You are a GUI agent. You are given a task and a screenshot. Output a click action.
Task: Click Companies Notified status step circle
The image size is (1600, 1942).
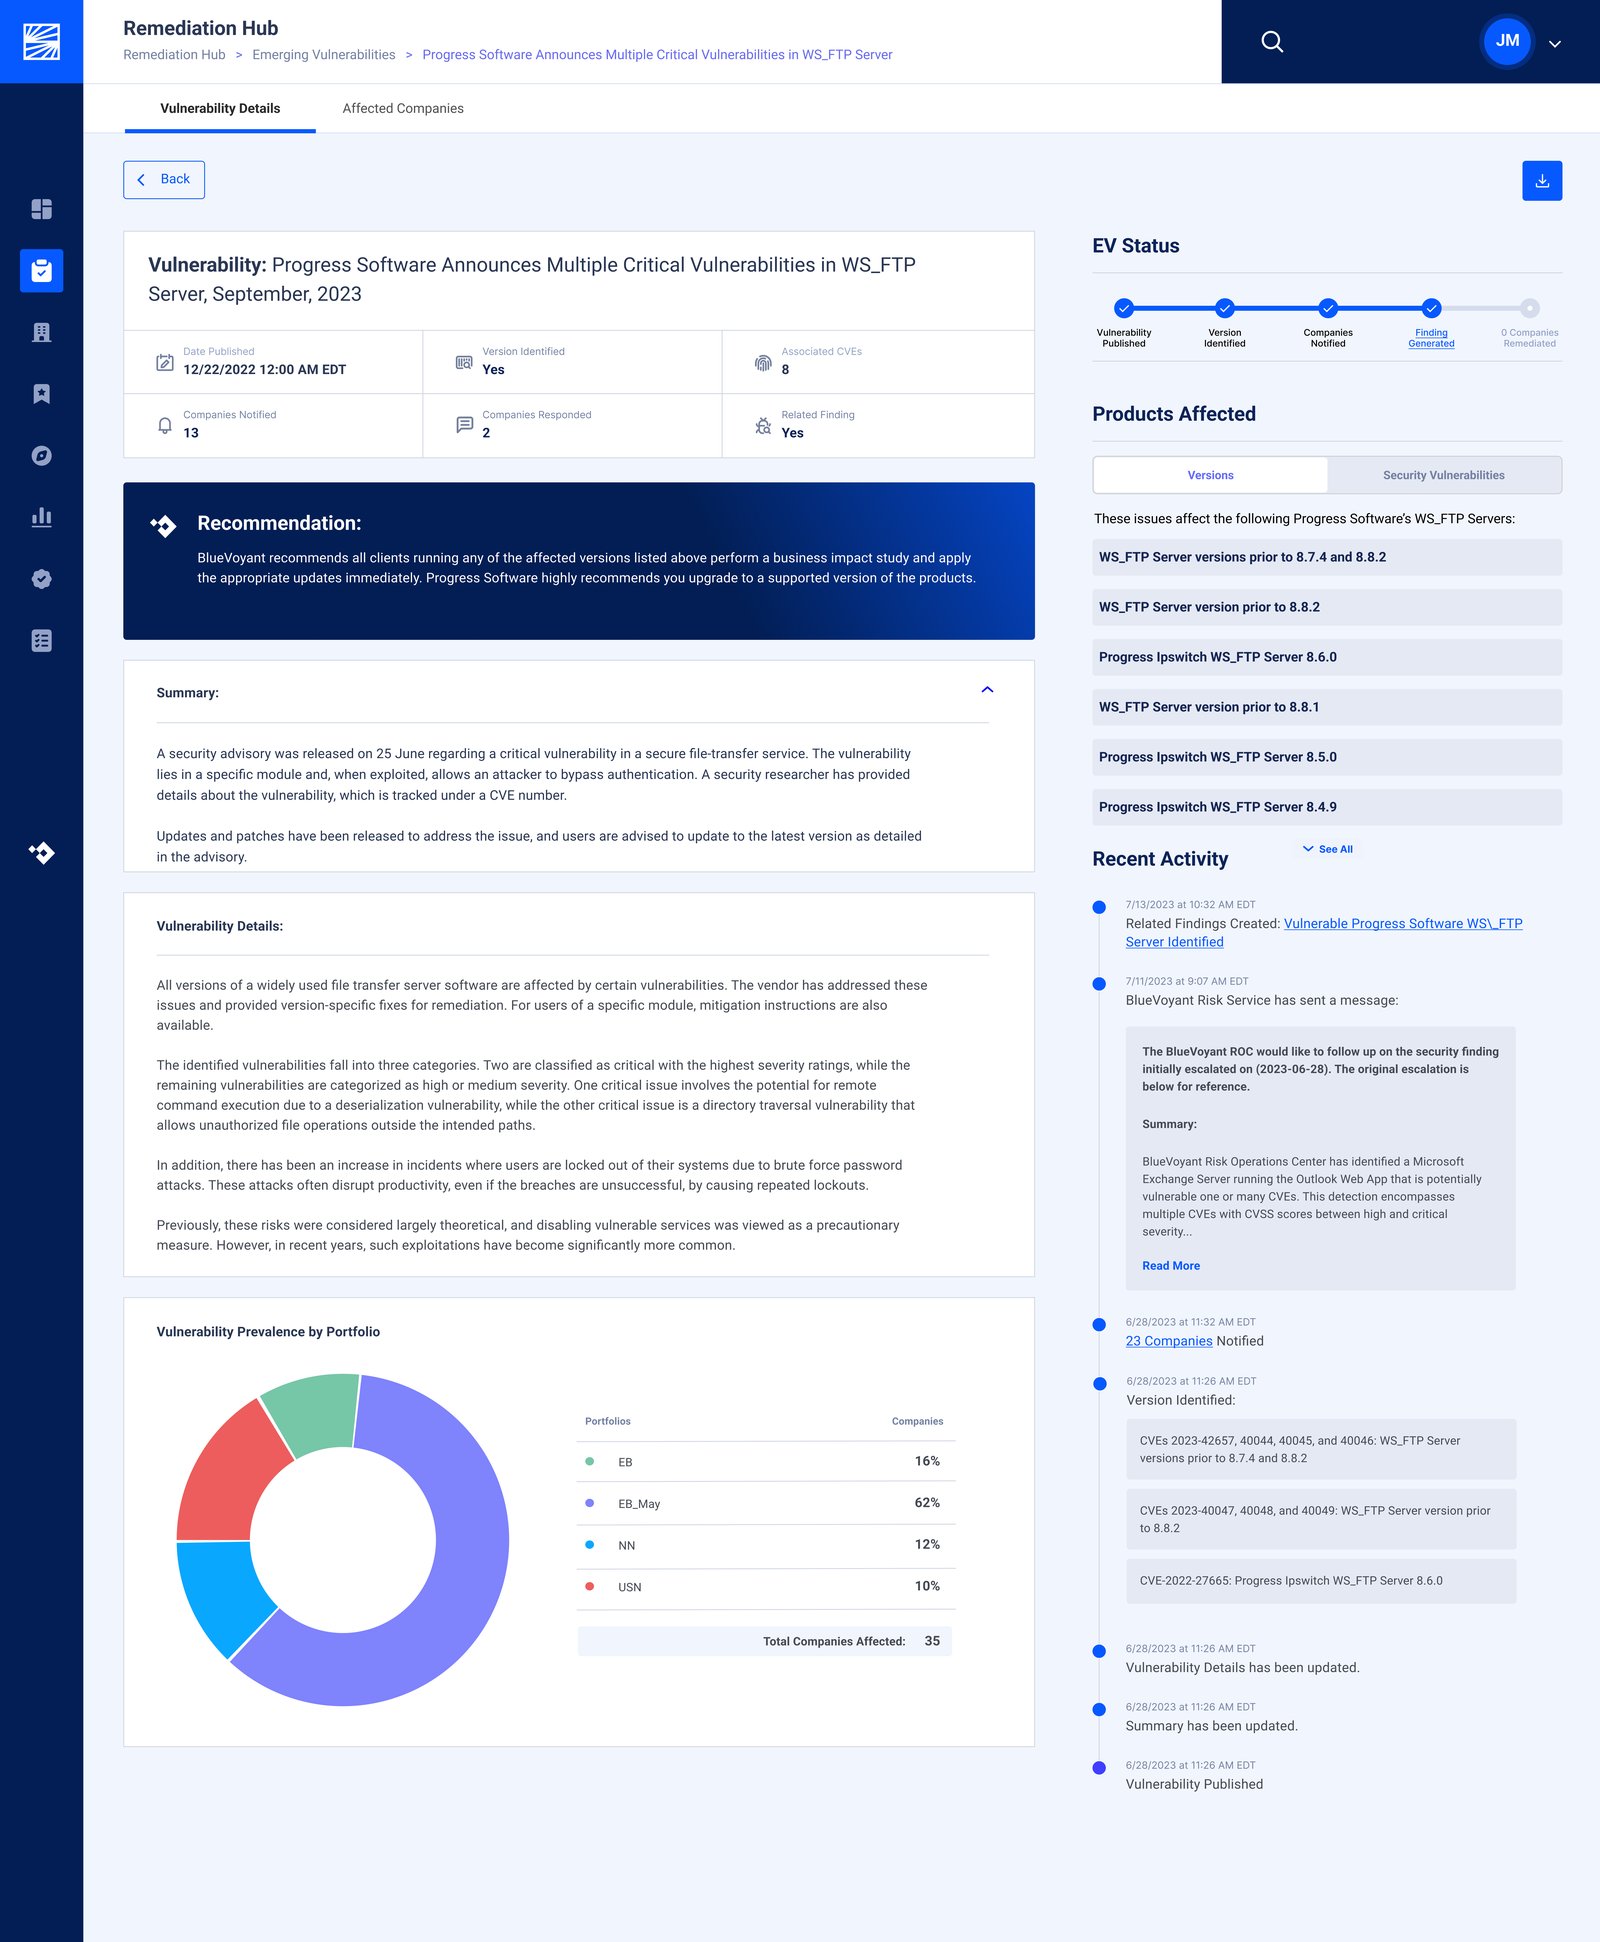[1327, 308]
